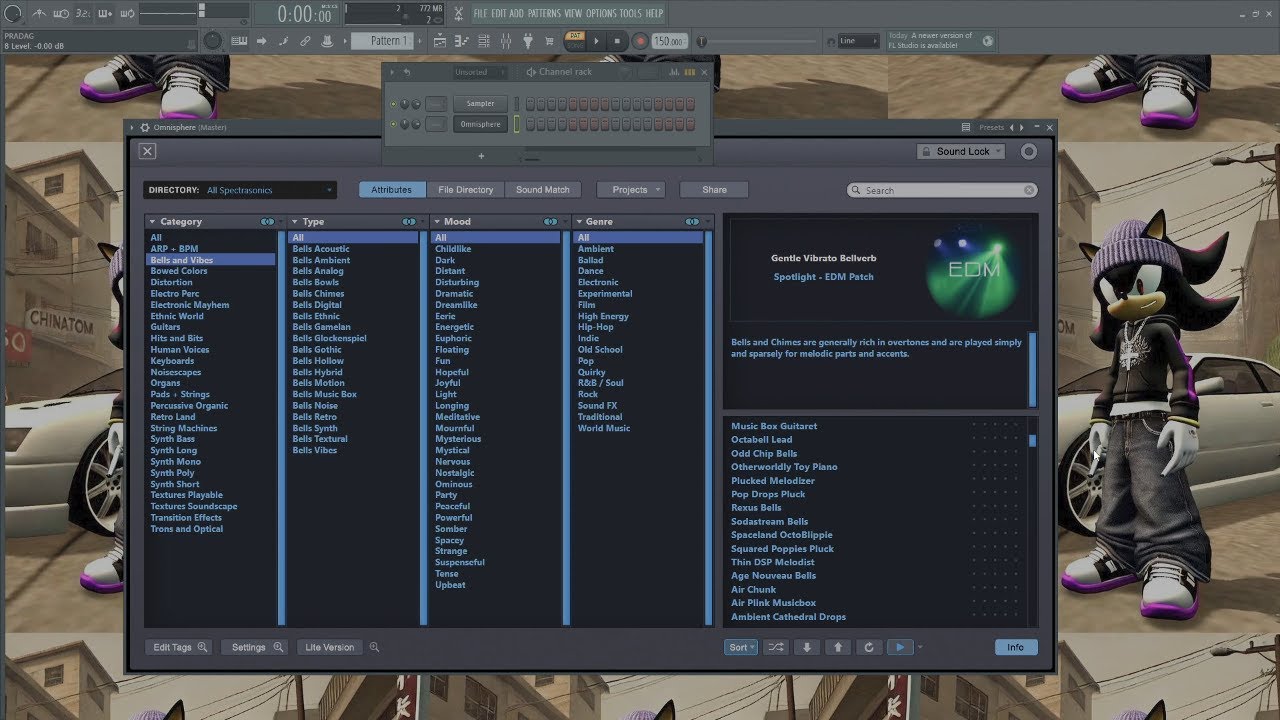This screenshot has height=720, width=1280.
Task: Open the Pattern 1 selector
Action: (380, 41)
